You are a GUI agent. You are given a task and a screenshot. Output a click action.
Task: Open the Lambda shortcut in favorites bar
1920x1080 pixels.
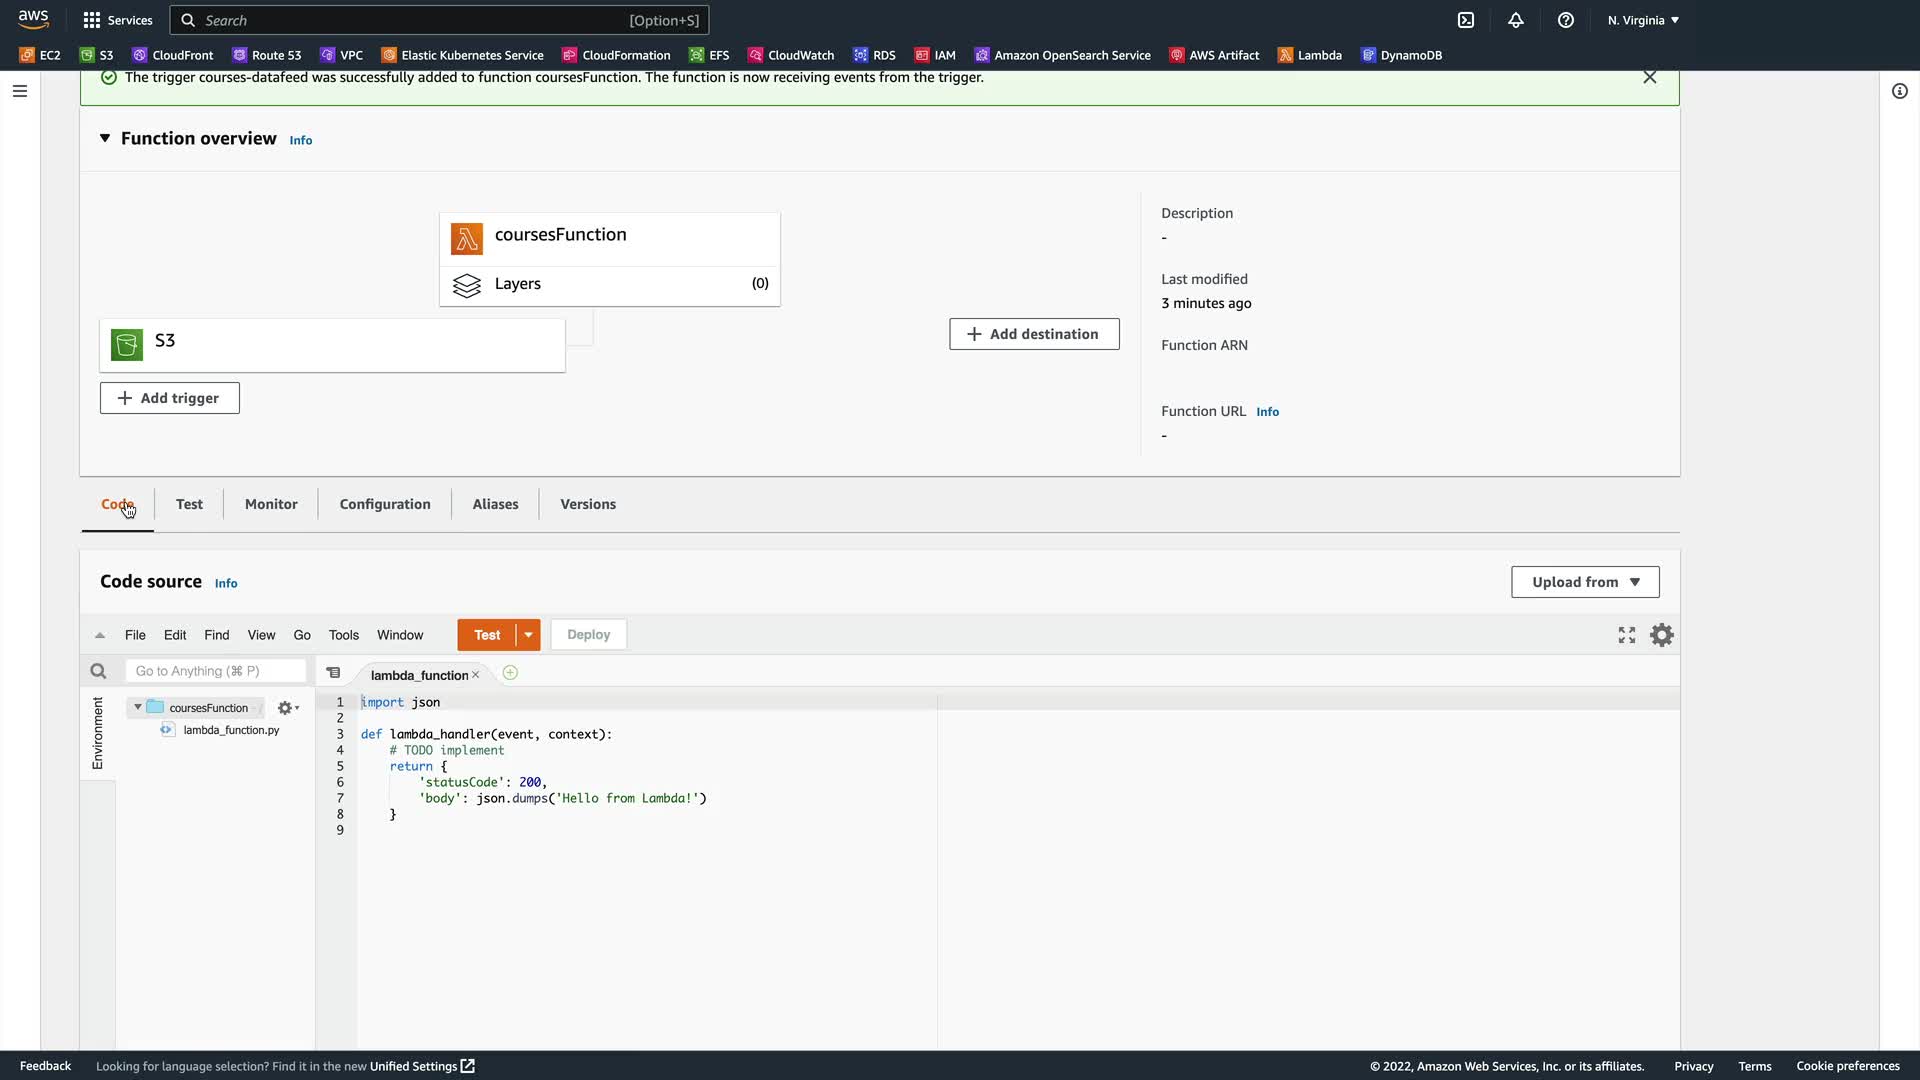(1310, 55)
